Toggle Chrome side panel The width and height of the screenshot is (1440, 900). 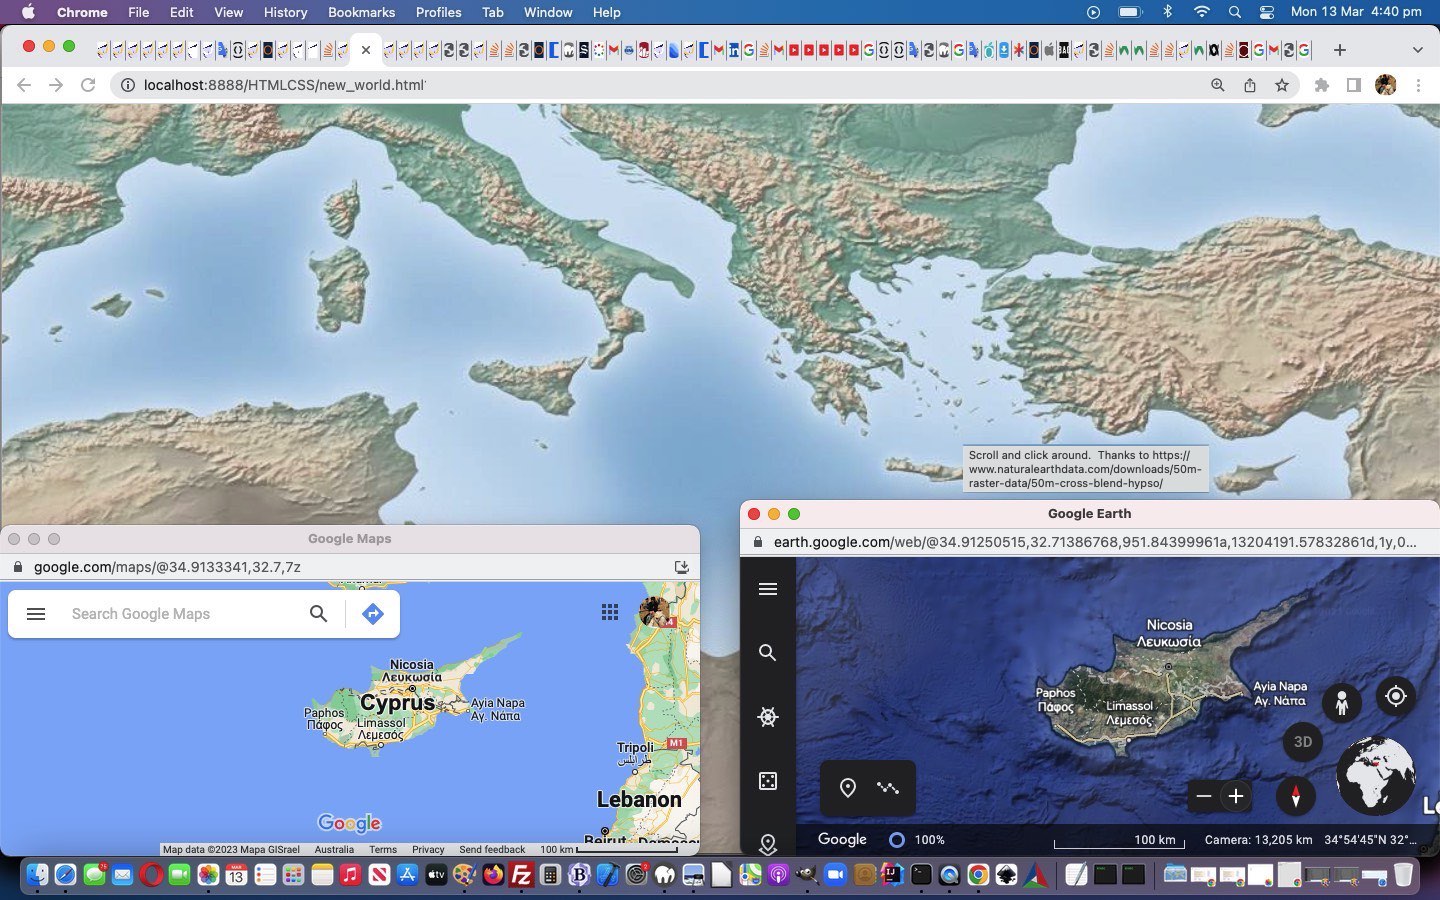(1354, 85)
